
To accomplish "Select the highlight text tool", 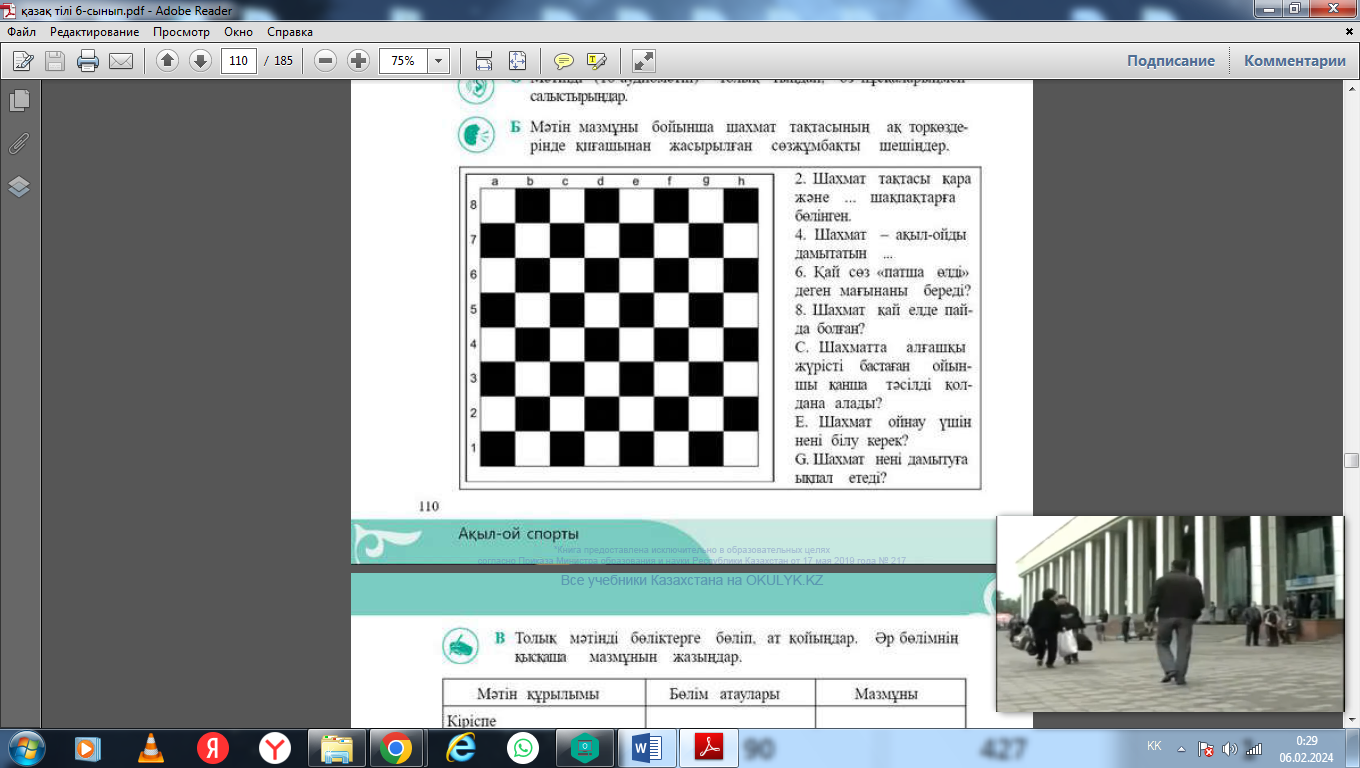I will pos(597,61).
